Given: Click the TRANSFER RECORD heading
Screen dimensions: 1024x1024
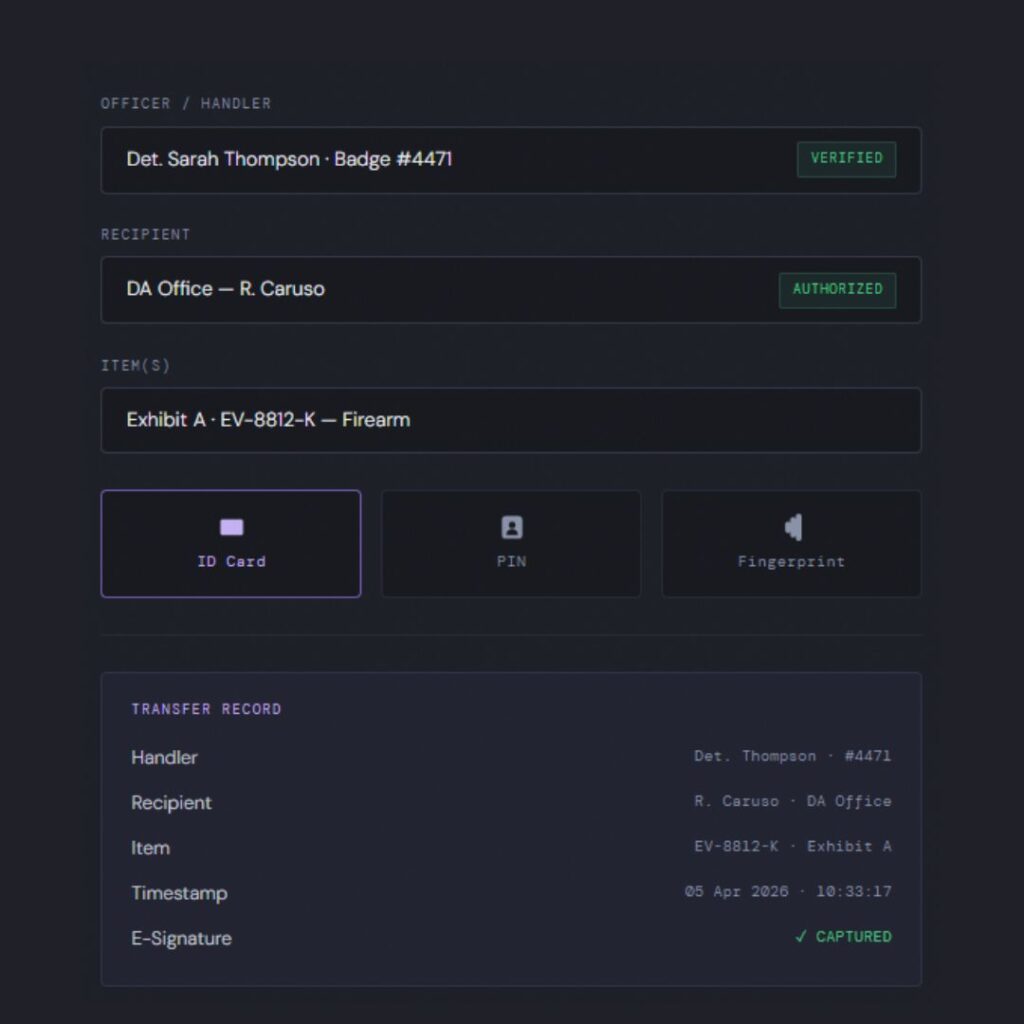Looking at the screenshot, I should pos(206,709).
